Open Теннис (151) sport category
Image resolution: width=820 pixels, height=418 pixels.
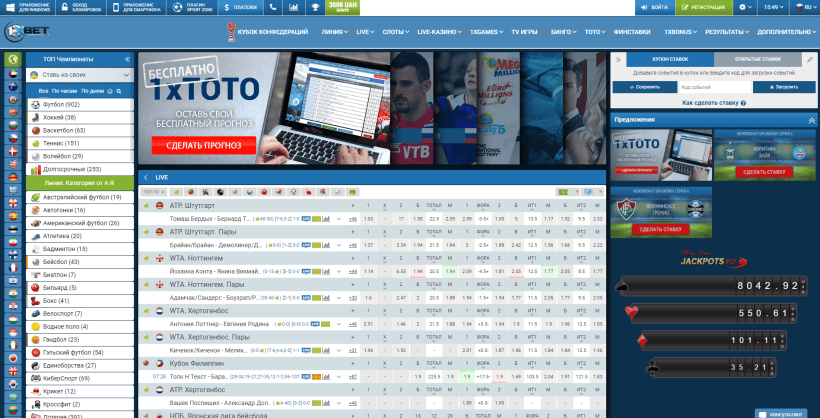point(80,143)
